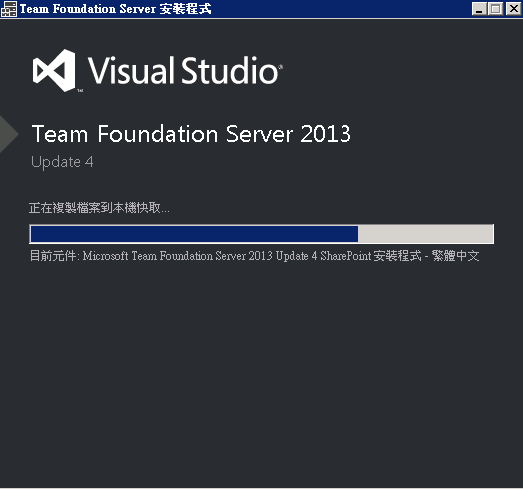Click the registered mark after Visual Studio
Image resolution: width=523 pixels, height=489 pixels.
click(x=281, y=67)
